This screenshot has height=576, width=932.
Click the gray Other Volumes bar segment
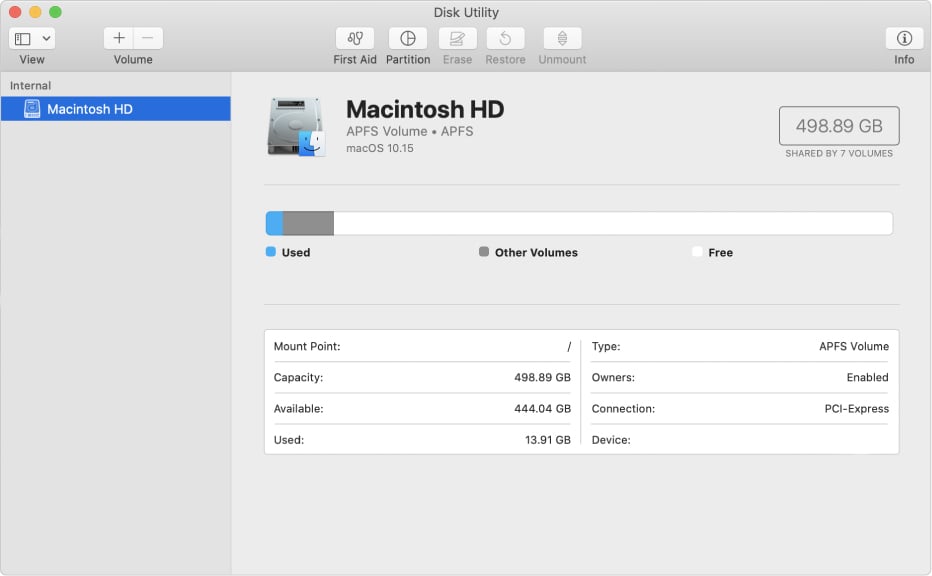[x=308, y=224]
